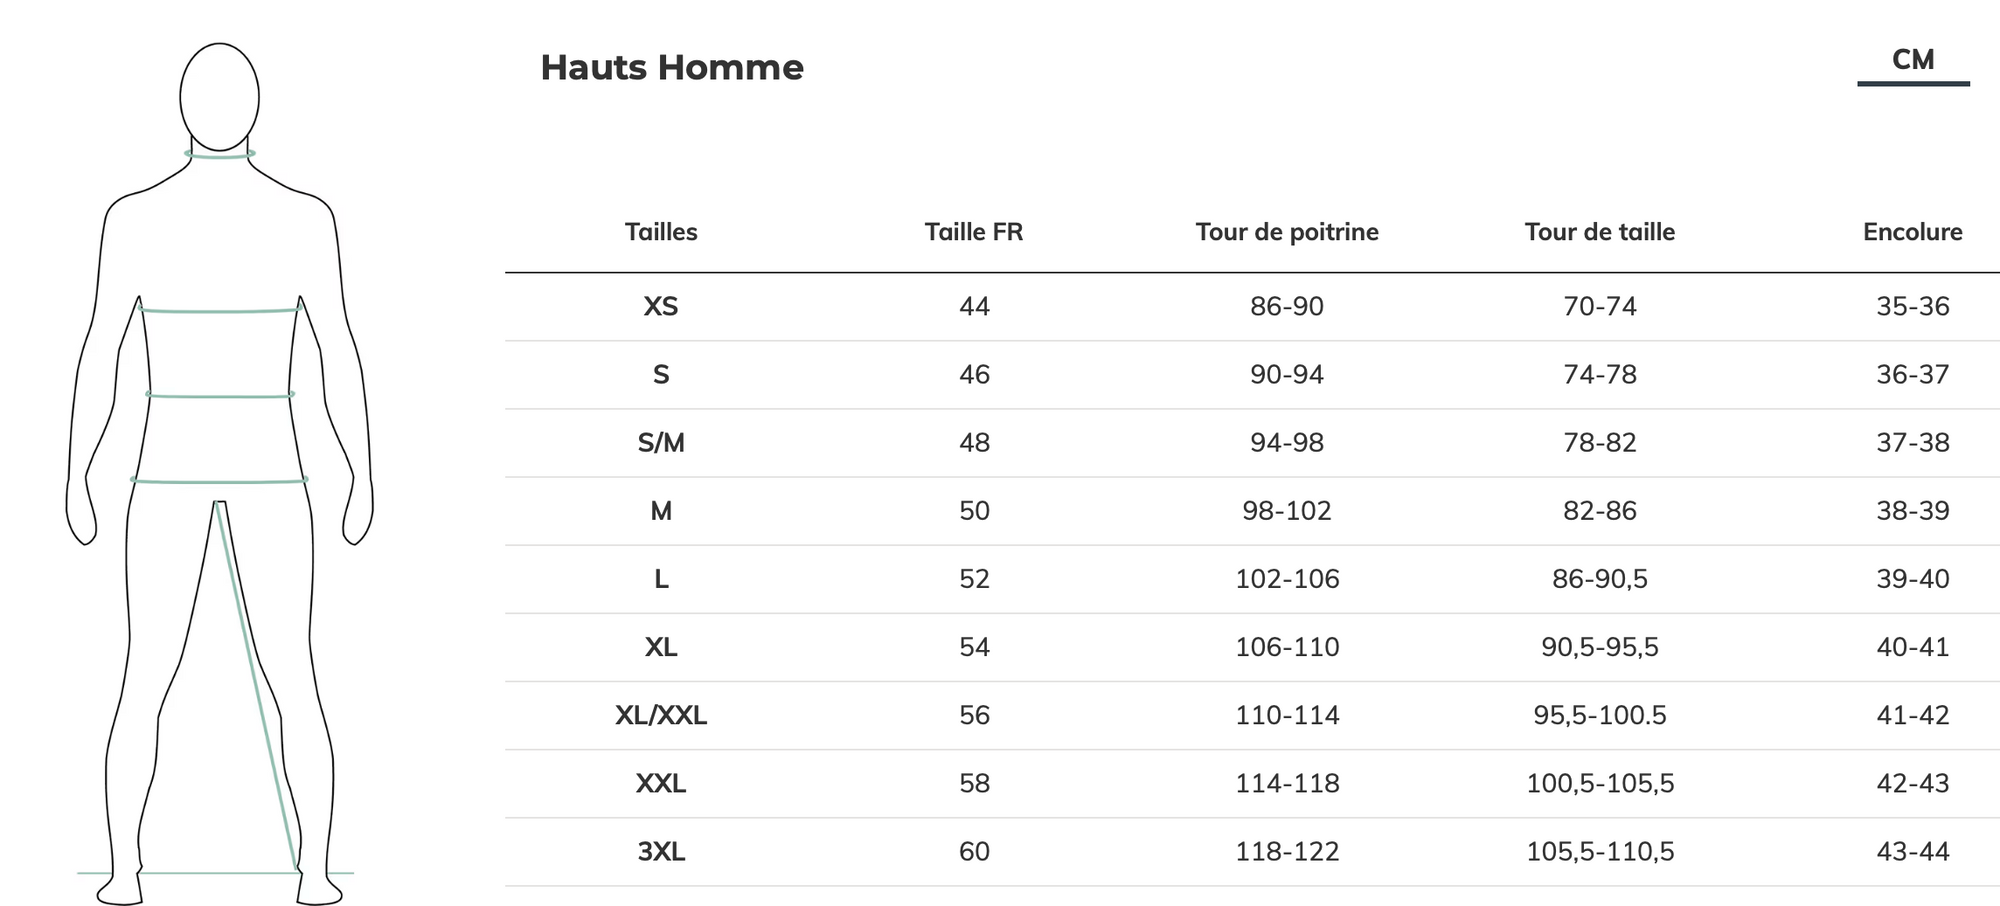
Task: Click the figure's head outline
Action: (220, 97)
